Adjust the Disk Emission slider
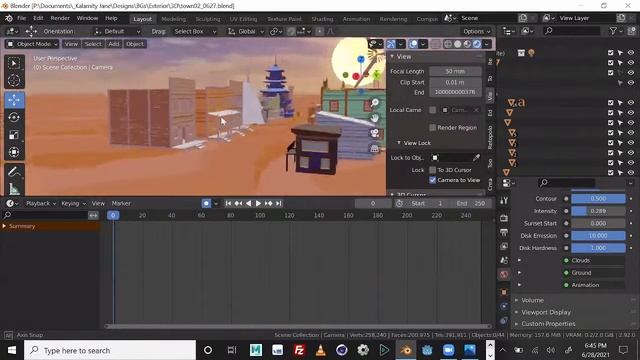The width and height of the screenshot is (640, 360). 598,236
